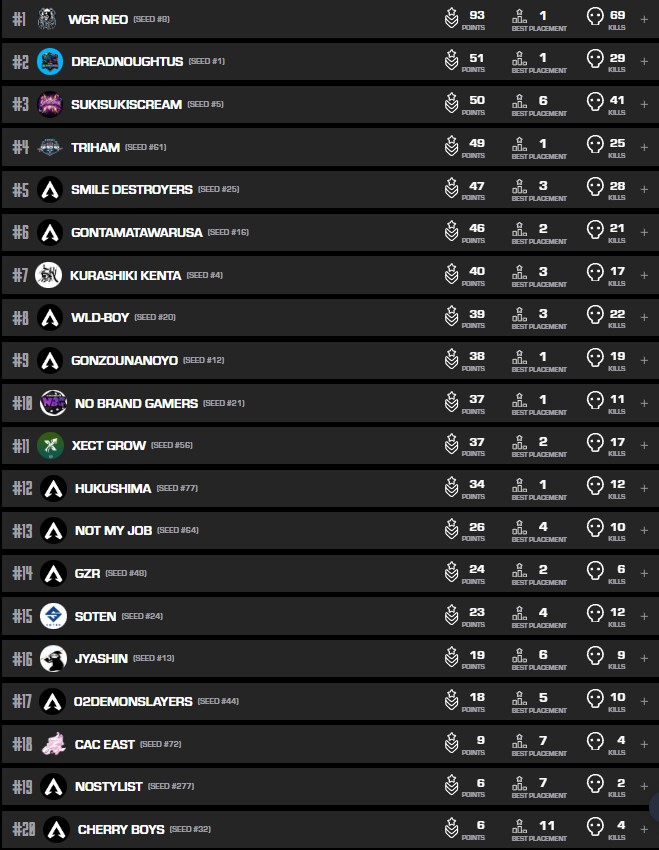Expand the HUKUSHIMA team row
The height and width of the screenshot is (850, 659).
coord(644,488)
